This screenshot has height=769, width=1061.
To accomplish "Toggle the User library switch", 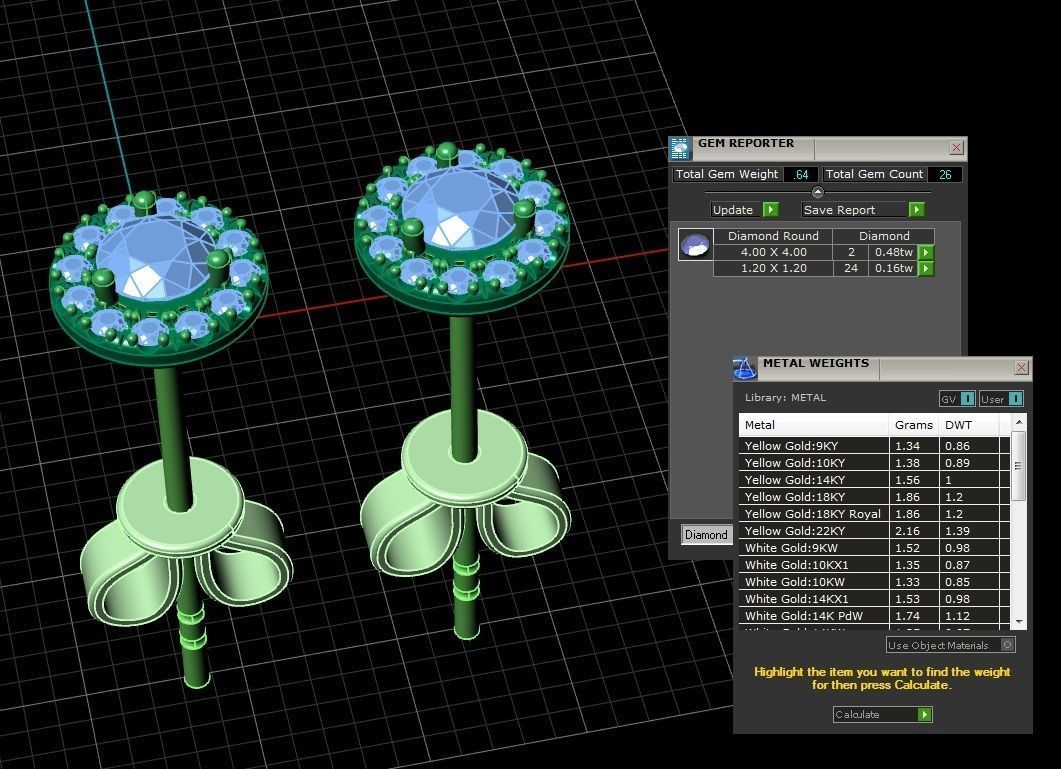I will point(1001,399).
